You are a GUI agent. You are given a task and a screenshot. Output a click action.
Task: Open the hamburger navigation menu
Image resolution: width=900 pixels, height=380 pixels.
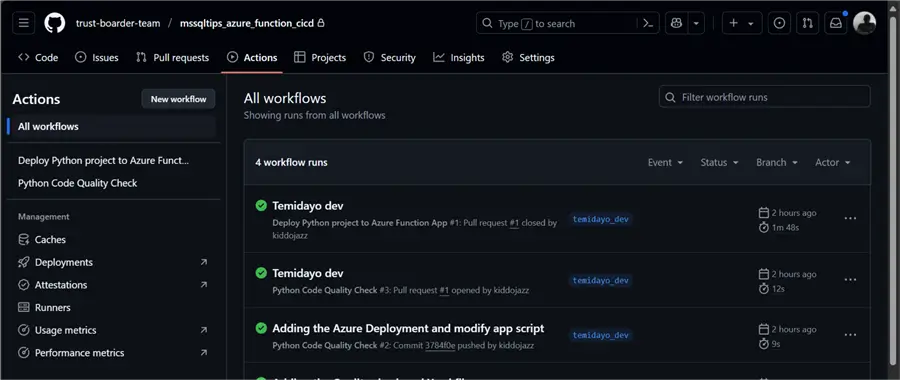[x=24, y=24]
